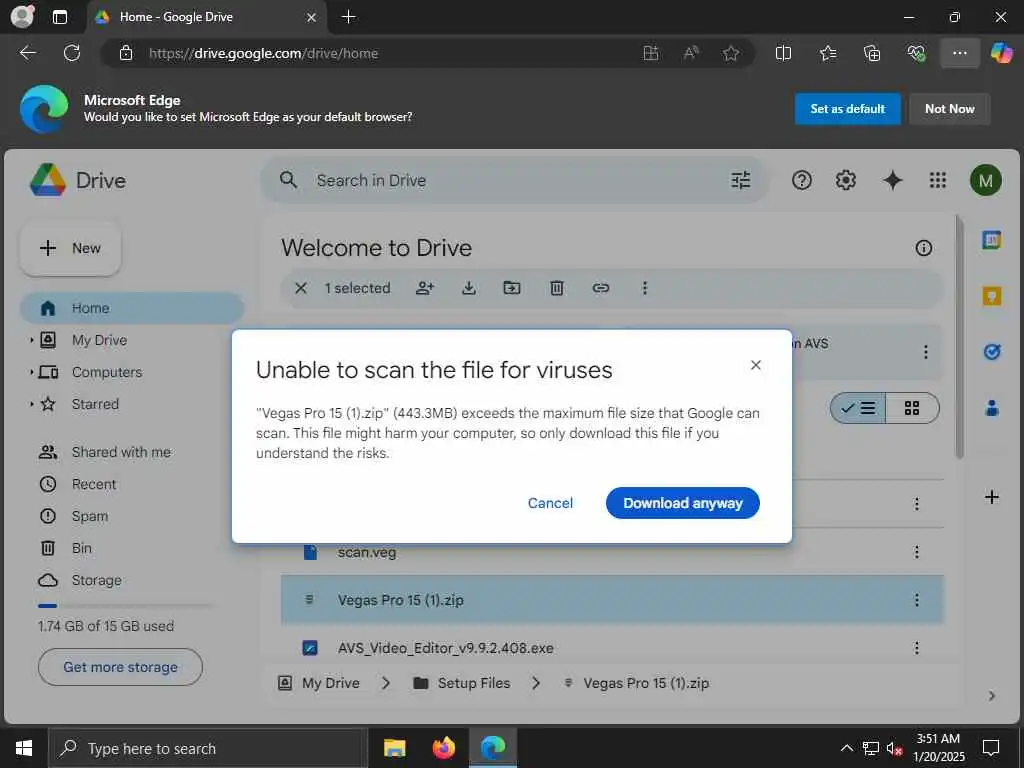Open Drive settings gear icon

click(x=845, y=180)
